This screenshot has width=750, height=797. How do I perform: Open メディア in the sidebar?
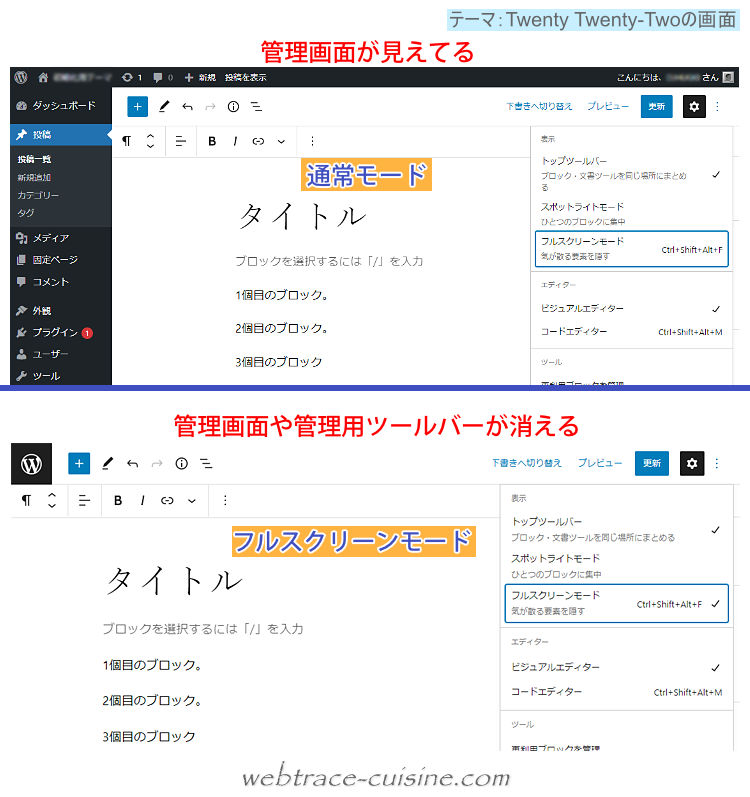[x=61, y=238]
